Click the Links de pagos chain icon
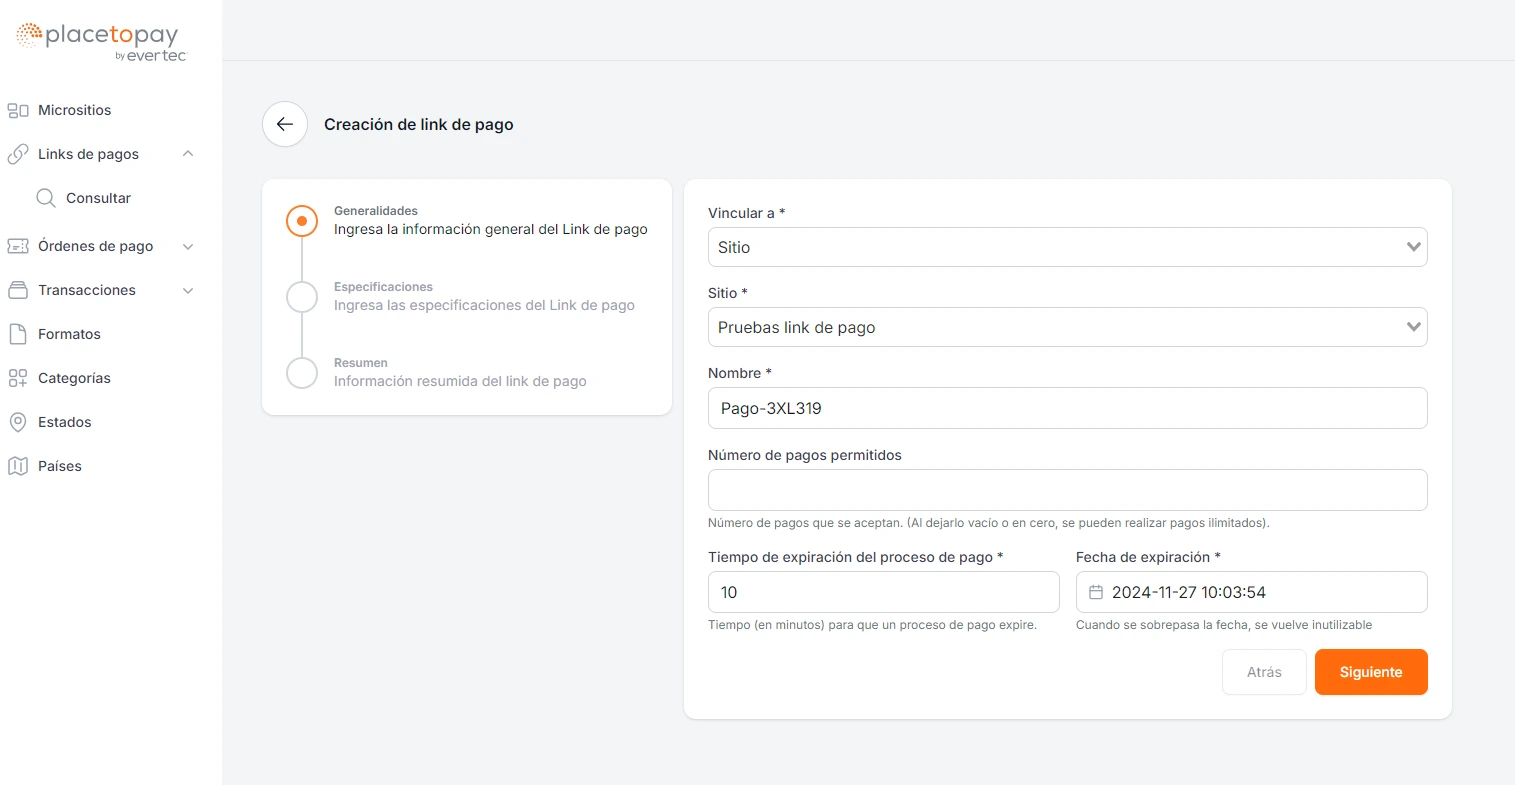 [18, 154]
